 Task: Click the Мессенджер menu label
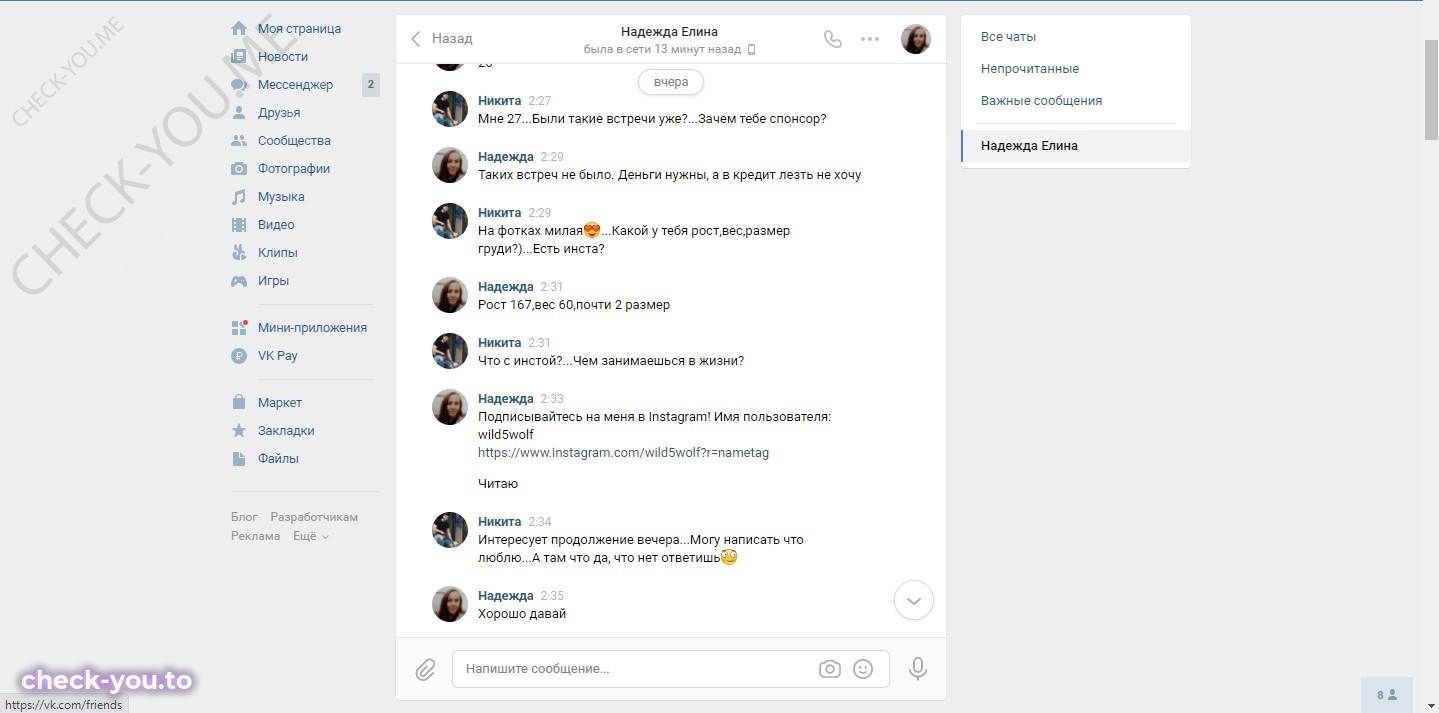pyautogui.click(x=295, y=85)
